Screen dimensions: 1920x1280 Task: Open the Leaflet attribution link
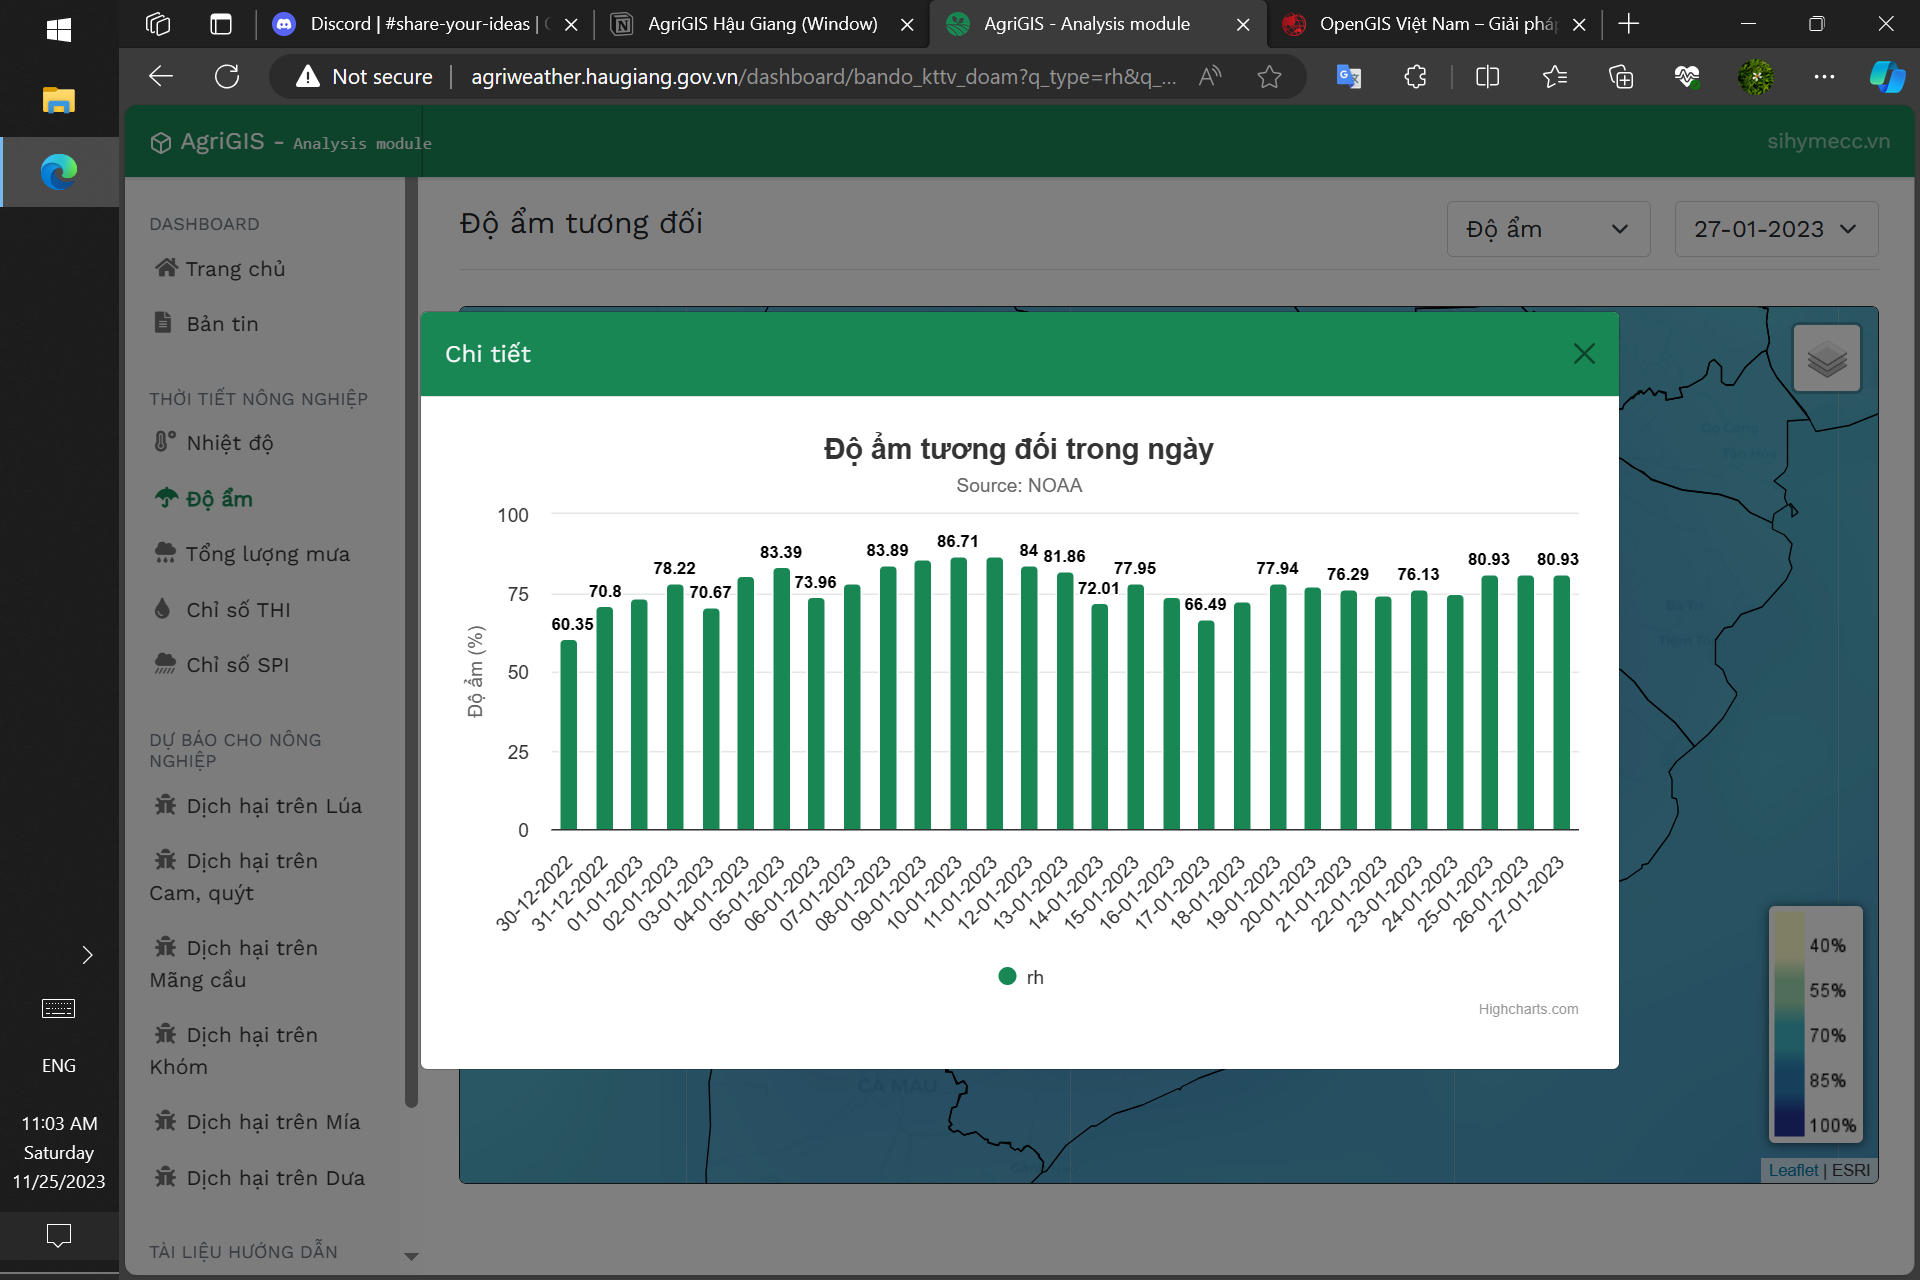click(x=1792, y=1170)
